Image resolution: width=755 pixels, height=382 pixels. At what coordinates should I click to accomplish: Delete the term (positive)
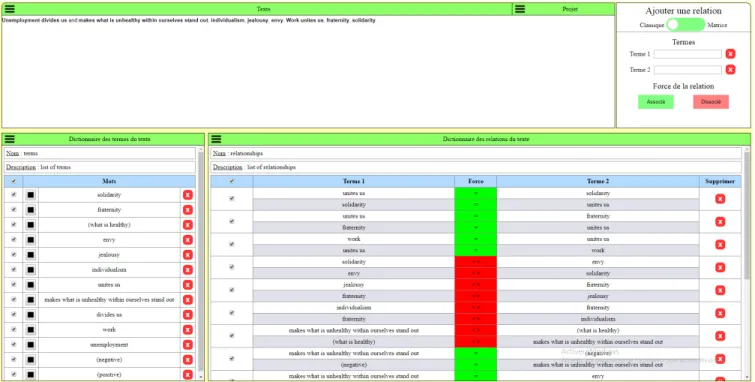(x=188, y=375)
